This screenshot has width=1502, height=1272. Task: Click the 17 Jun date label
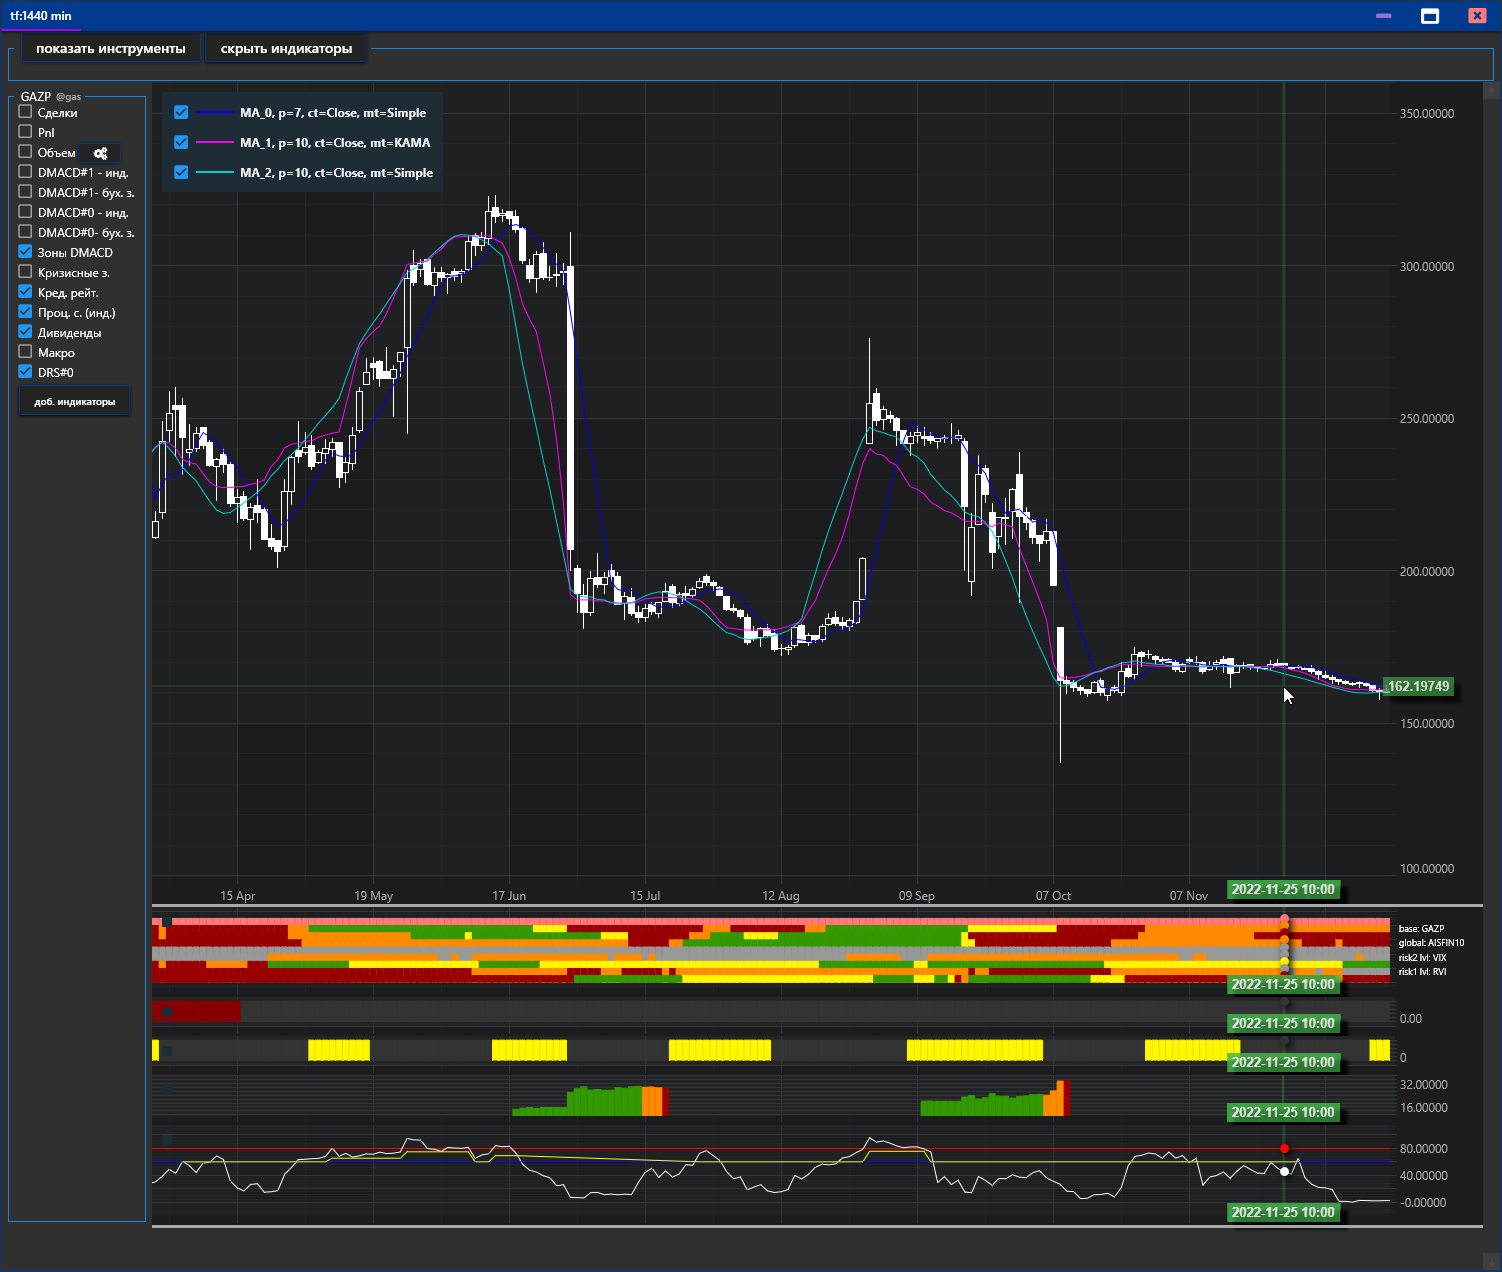(509, 896)
